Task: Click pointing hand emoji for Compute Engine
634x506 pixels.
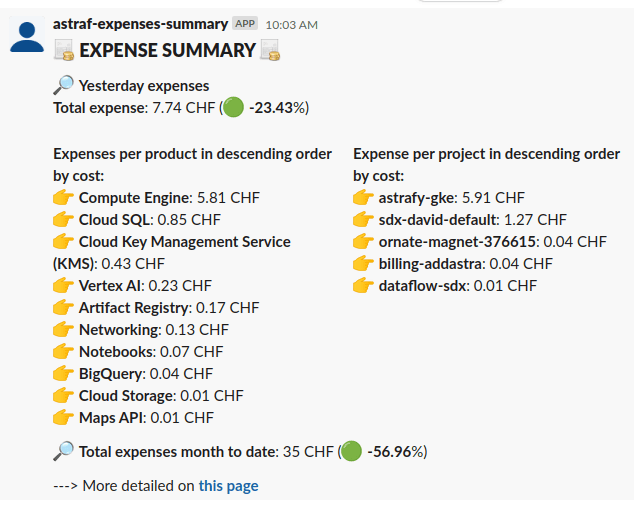Action: (63, 198)
